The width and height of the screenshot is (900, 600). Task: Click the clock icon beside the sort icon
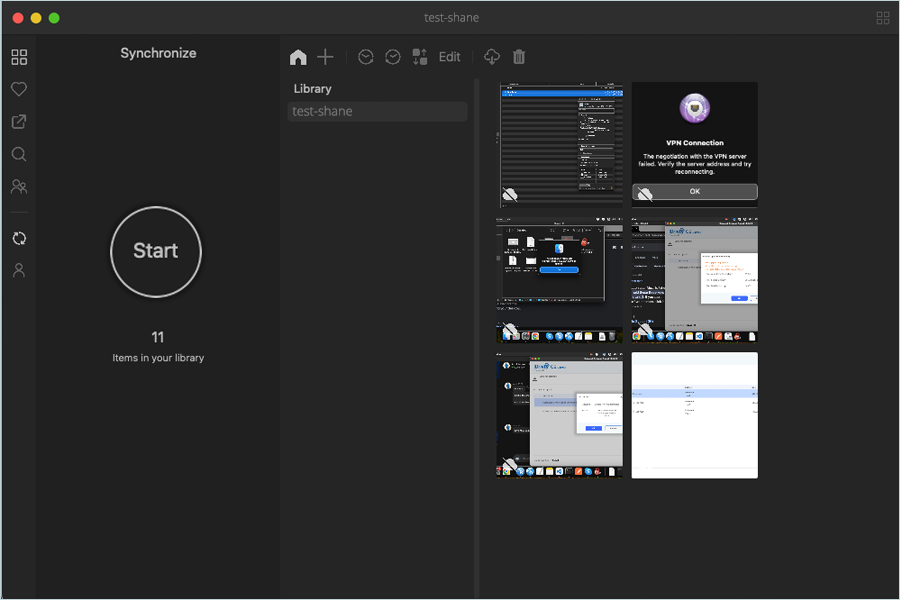click(393, 57)
